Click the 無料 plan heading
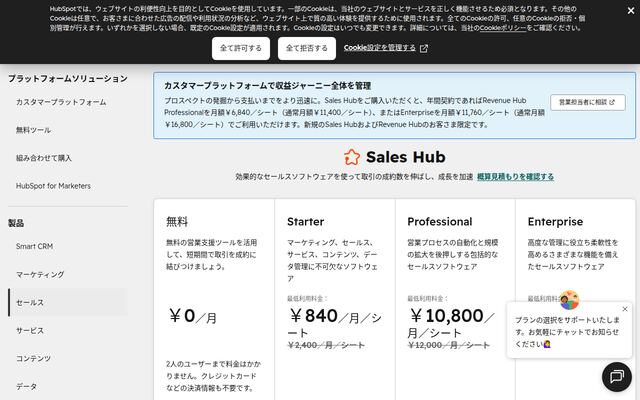This screenshot has height=400, width=640. click(x=177, y=222)
